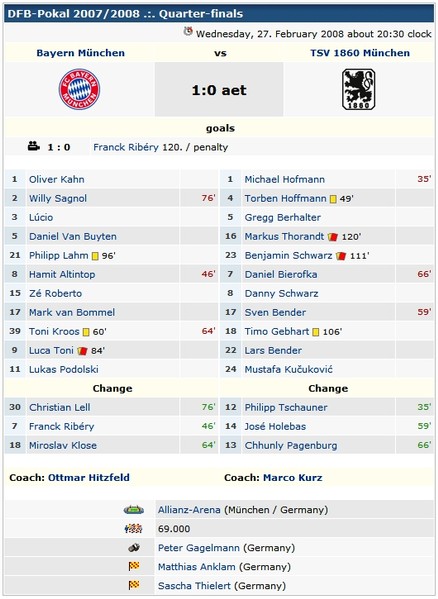Click the camera icon next to 1 : 0

point(34,146)
